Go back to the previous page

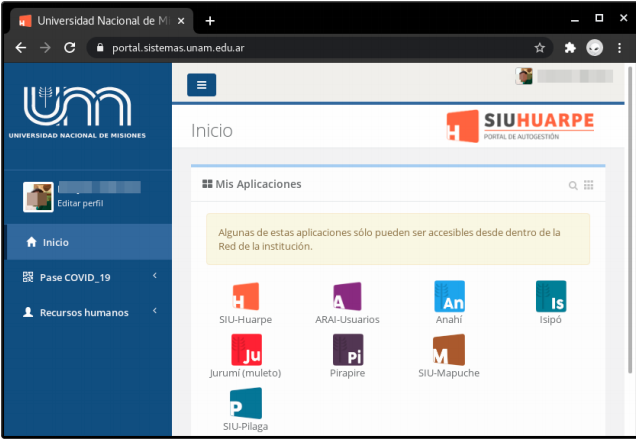tap(21, 48)
